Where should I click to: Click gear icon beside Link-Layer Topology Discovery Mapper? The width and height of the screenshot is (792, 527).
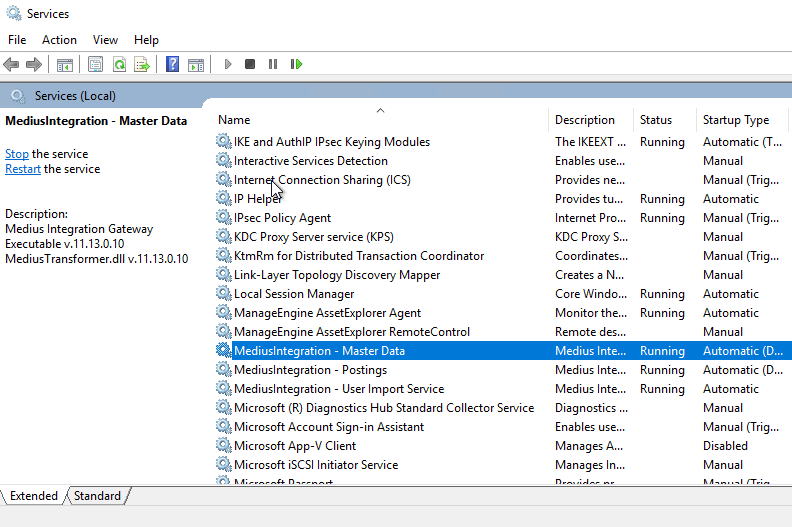click(x=223, y=274)
